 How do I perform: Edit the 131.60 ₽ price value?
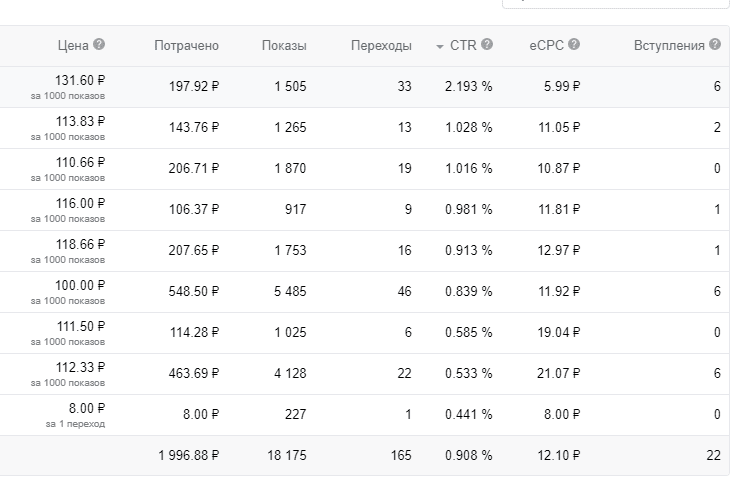[x=80, y=81]
